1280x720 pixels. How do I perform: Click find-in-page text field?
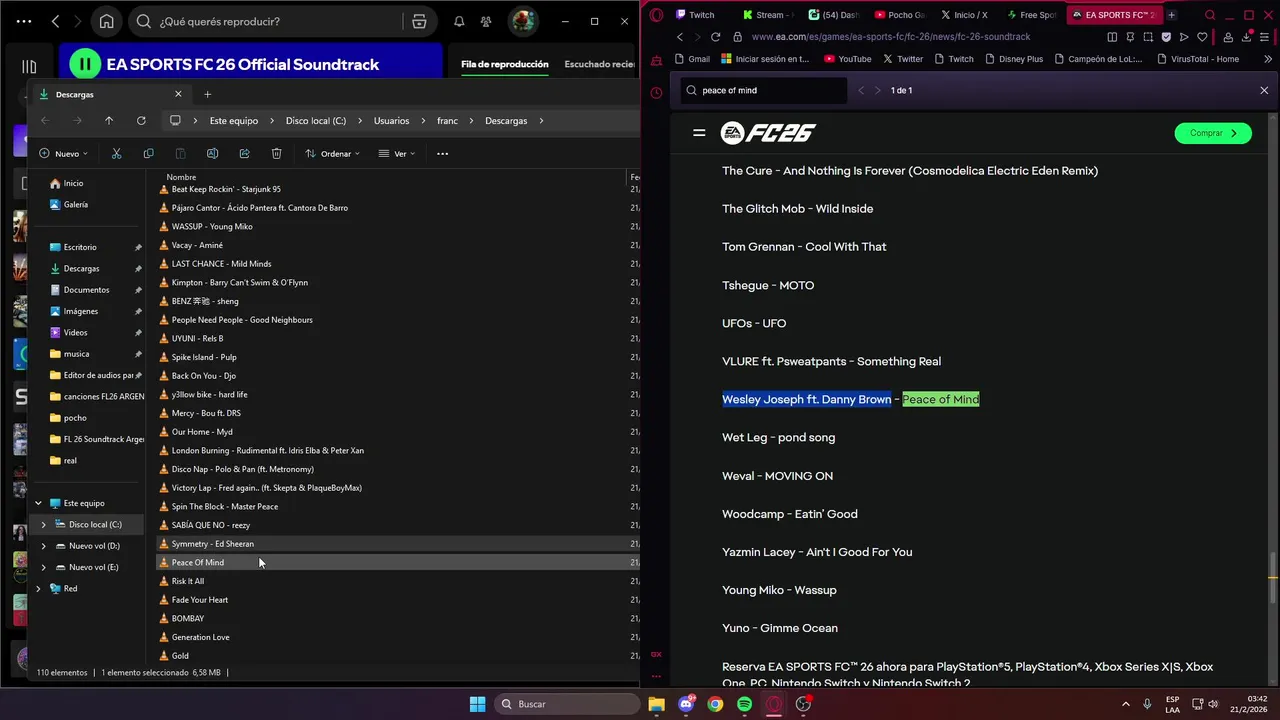point(765,90)
